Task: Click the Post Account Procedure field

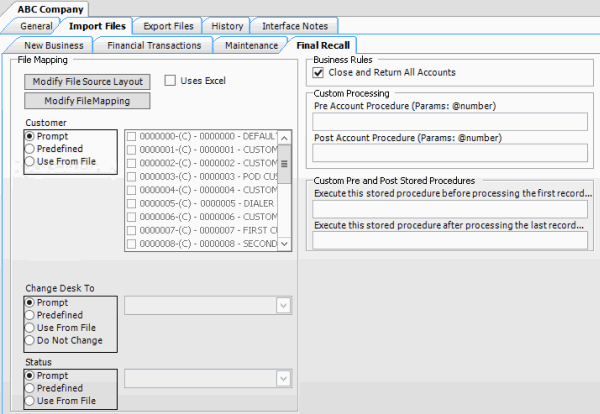Action: pyautogui.click(x=450, y=153)
